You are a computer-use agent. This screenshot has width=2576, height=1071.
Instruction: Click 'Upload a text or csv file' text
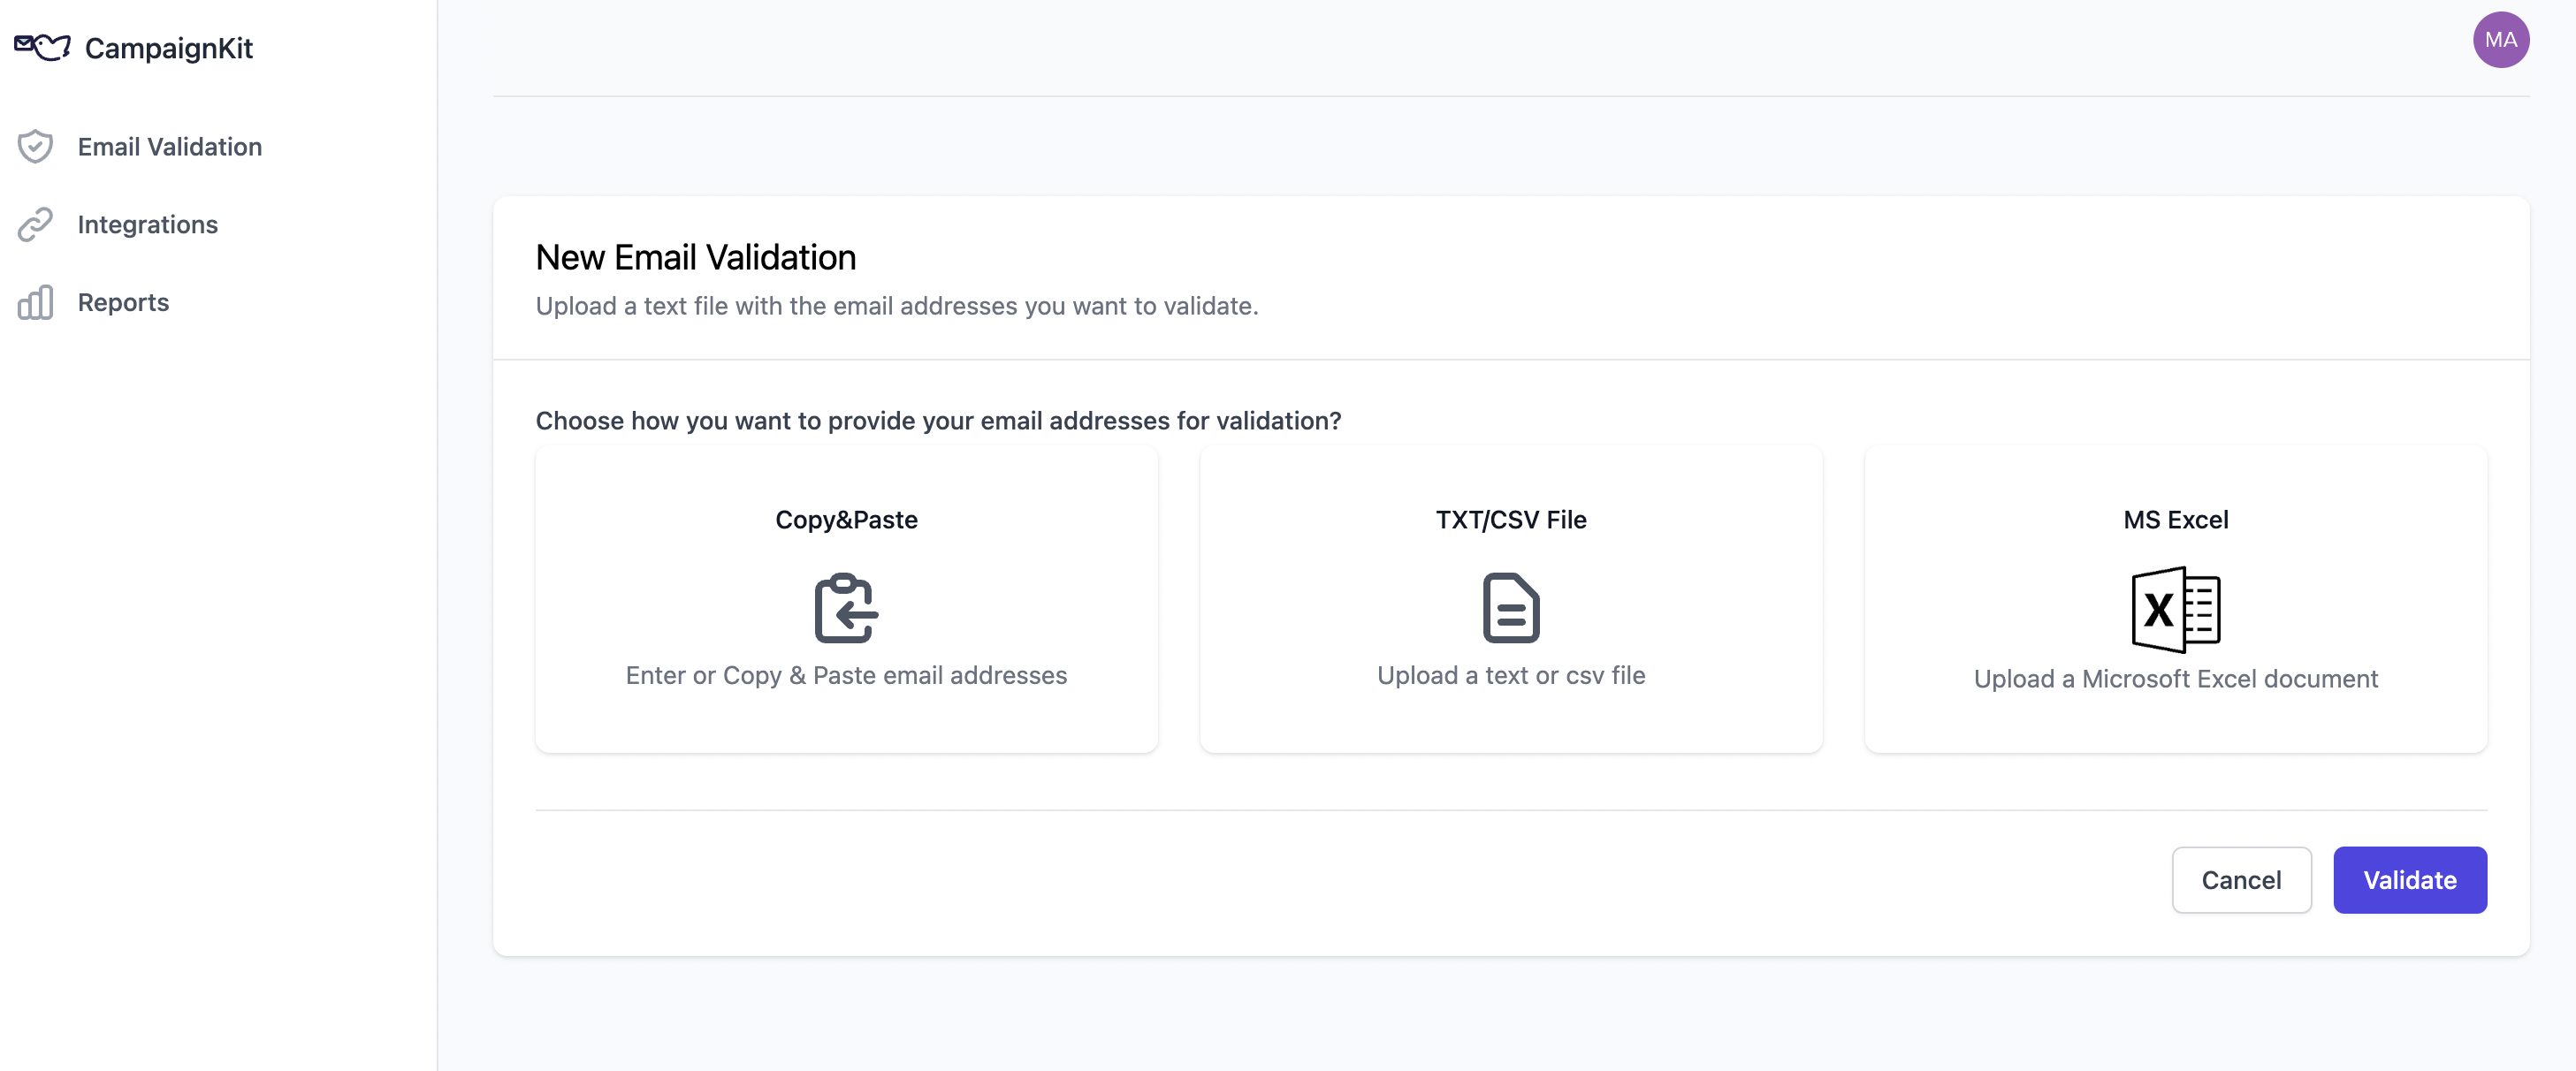[1510, 675]
